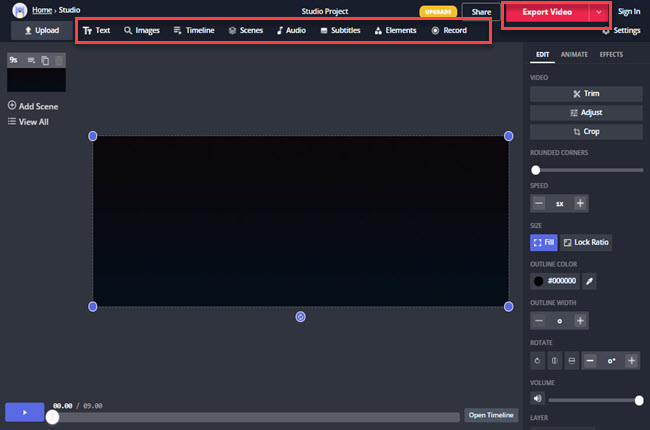Screen dimensions: 650x430
Task: Click Open Timeline button
Action: coord(491,415)
